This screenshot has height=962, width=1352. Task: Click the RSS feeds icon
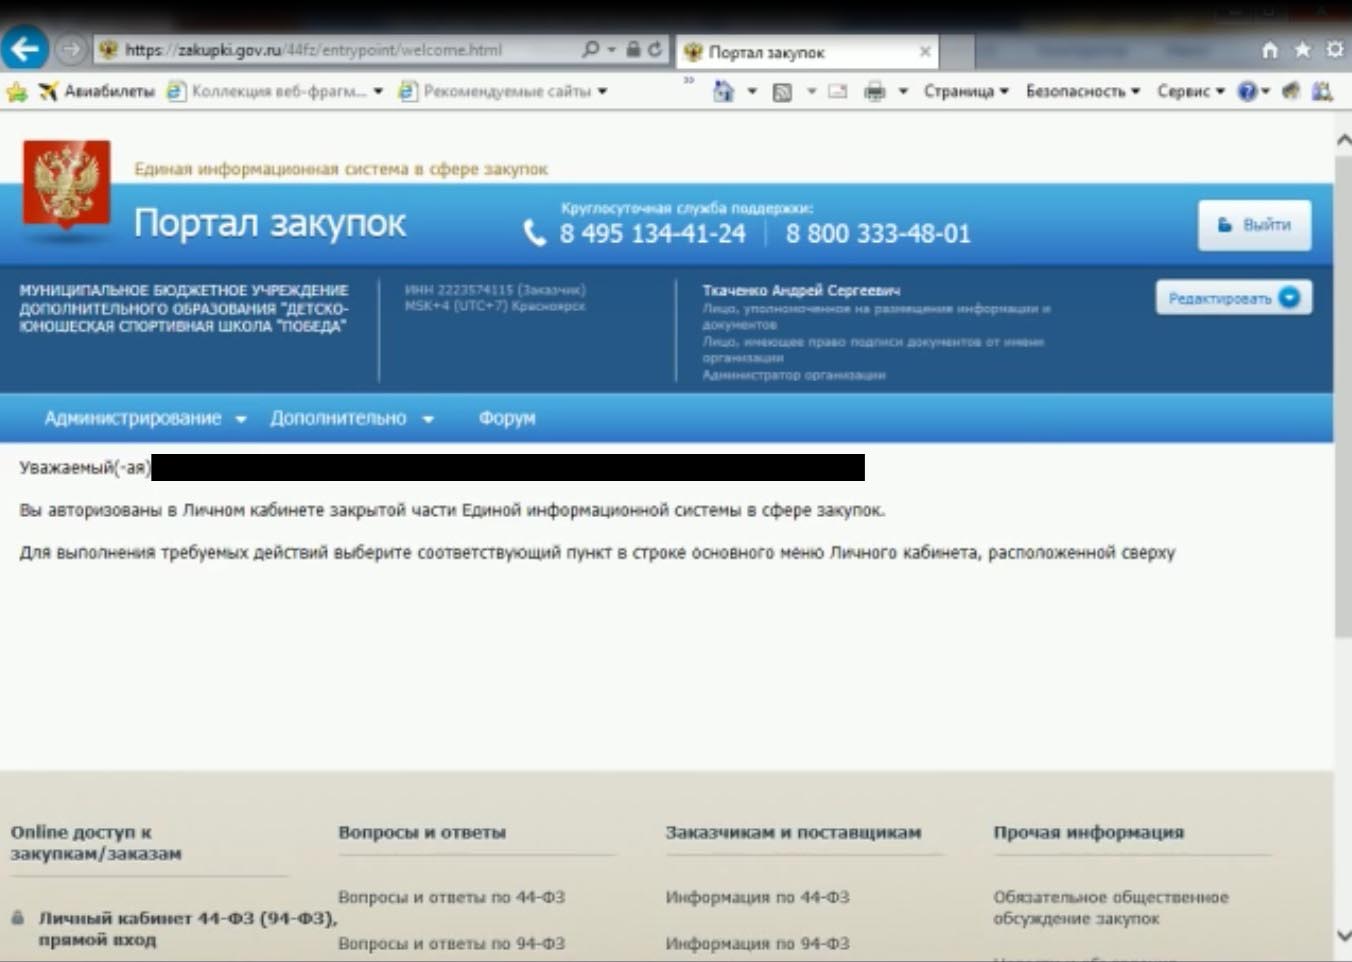[782, 92]
